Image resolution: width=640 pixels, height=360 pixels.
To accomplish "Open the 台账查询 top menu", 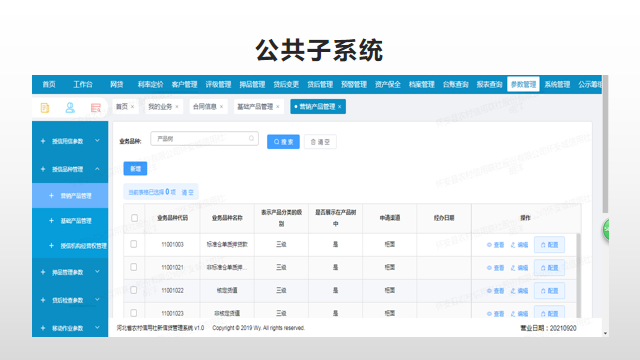I will tap(456, 84).
